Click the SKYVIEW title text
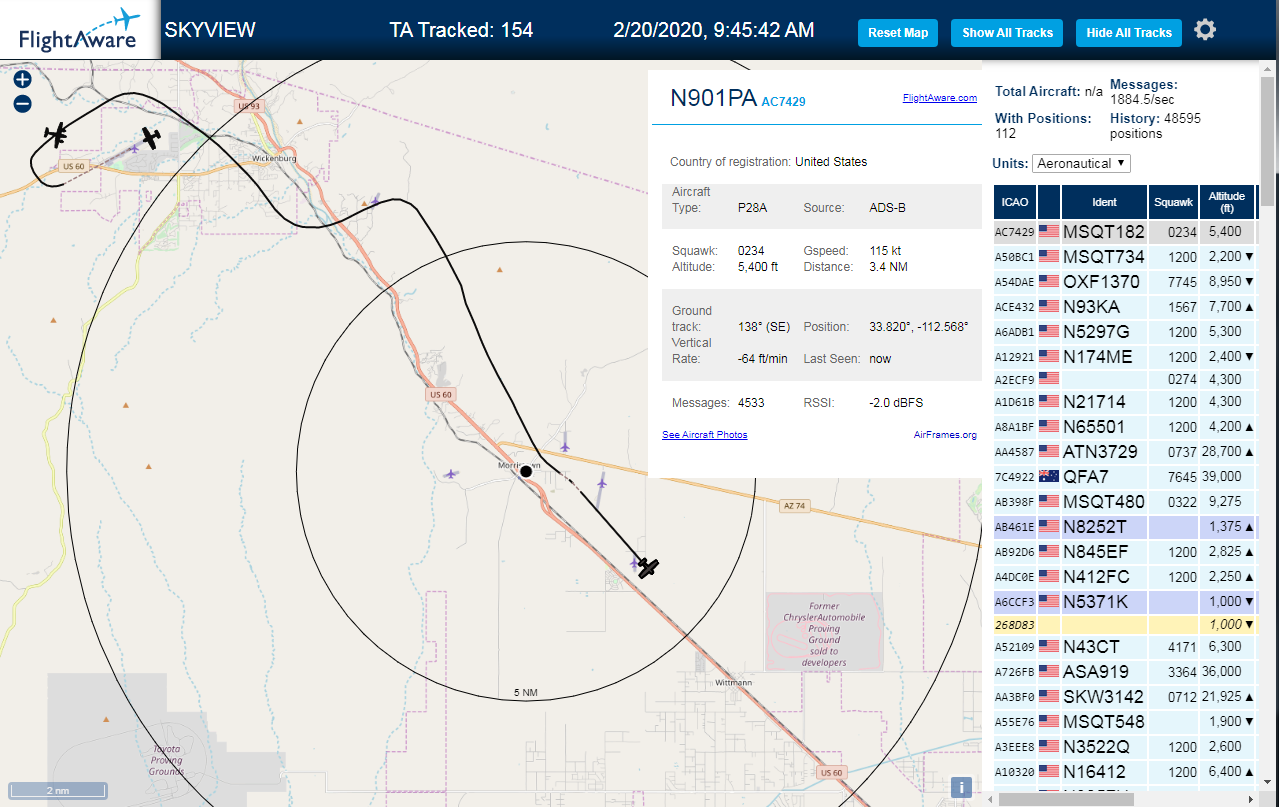1279x807 pixels. pyautogui.click(x=210, y=30)
